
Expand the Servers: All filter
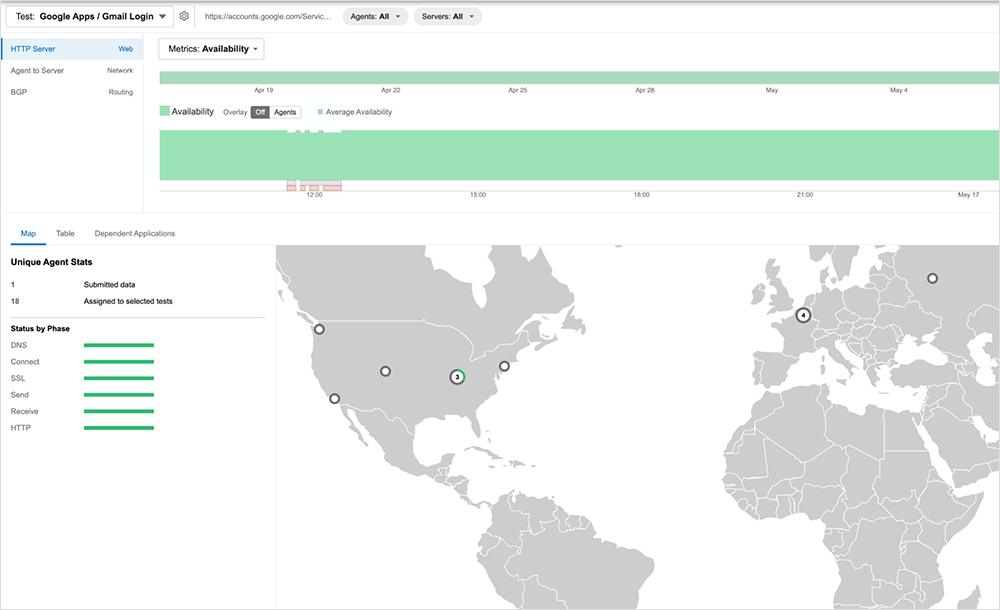pyautogui.click(x=447, y=16)
